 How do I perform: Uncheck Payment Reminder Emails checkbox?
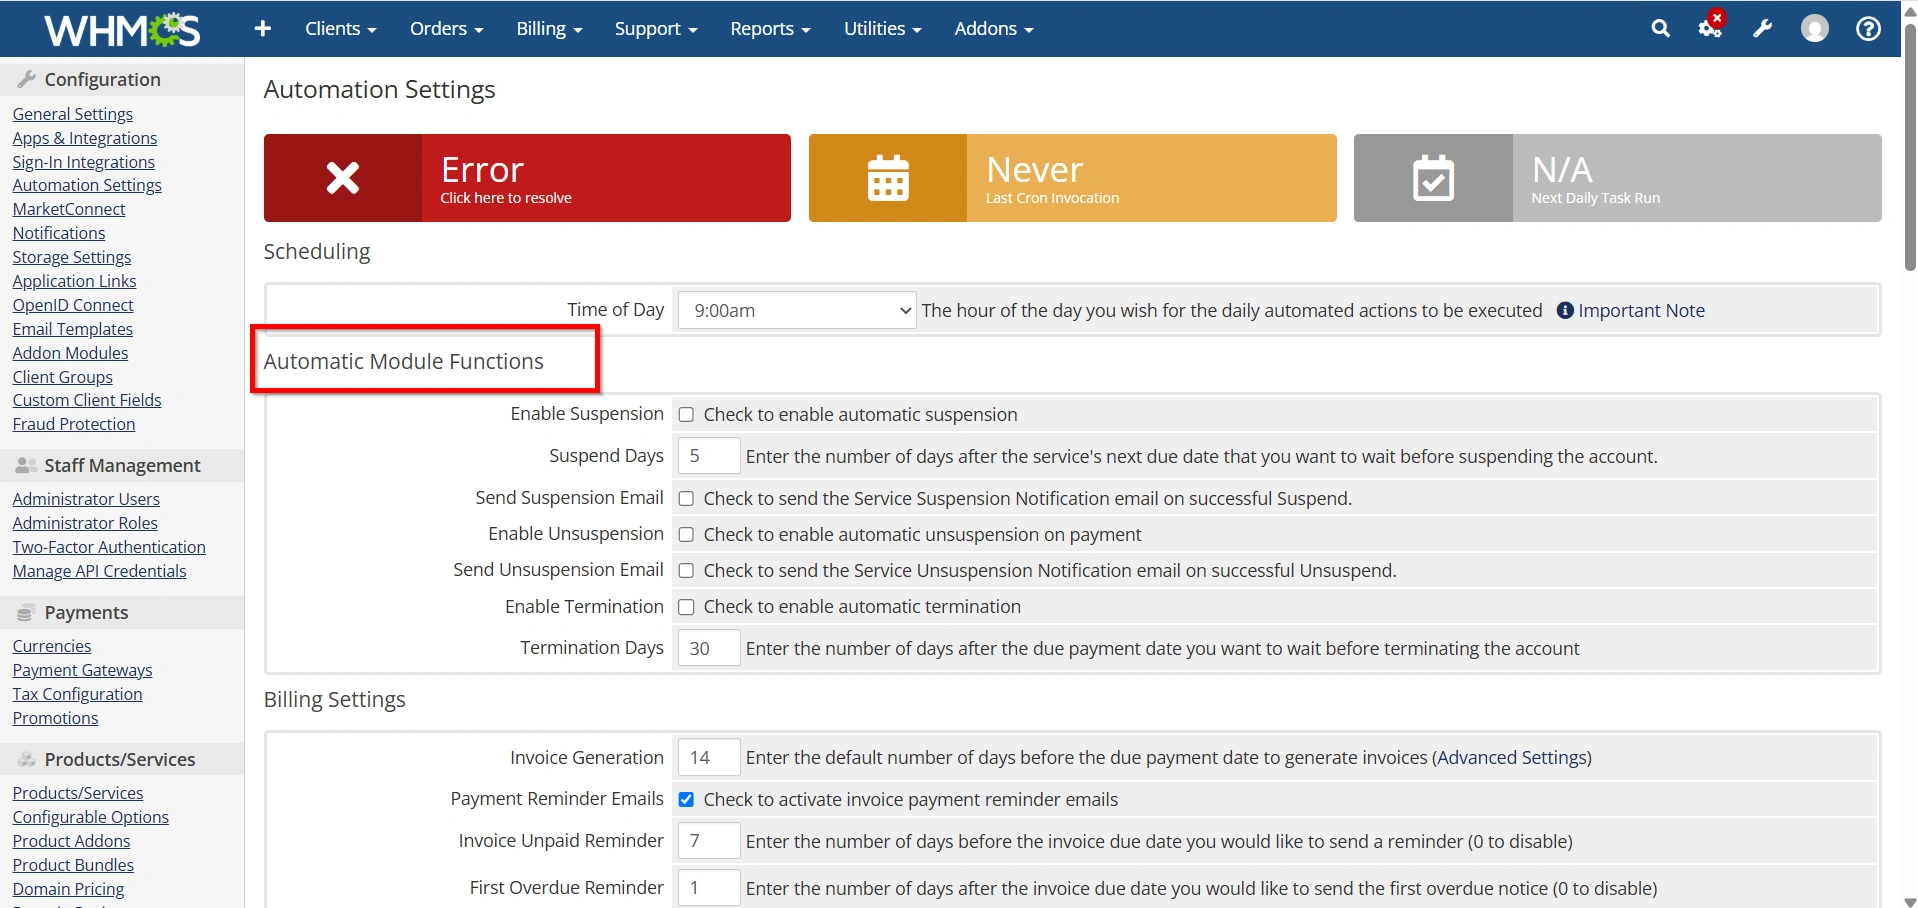coord(686,800)
